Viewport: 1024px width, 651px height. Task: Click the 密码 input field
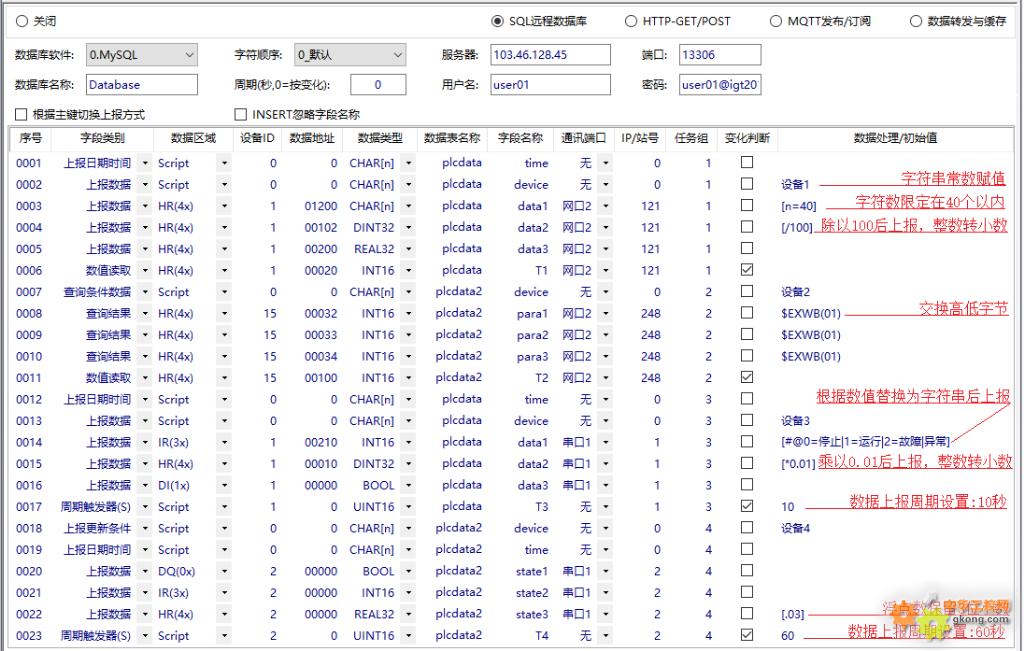coord(720,85)
